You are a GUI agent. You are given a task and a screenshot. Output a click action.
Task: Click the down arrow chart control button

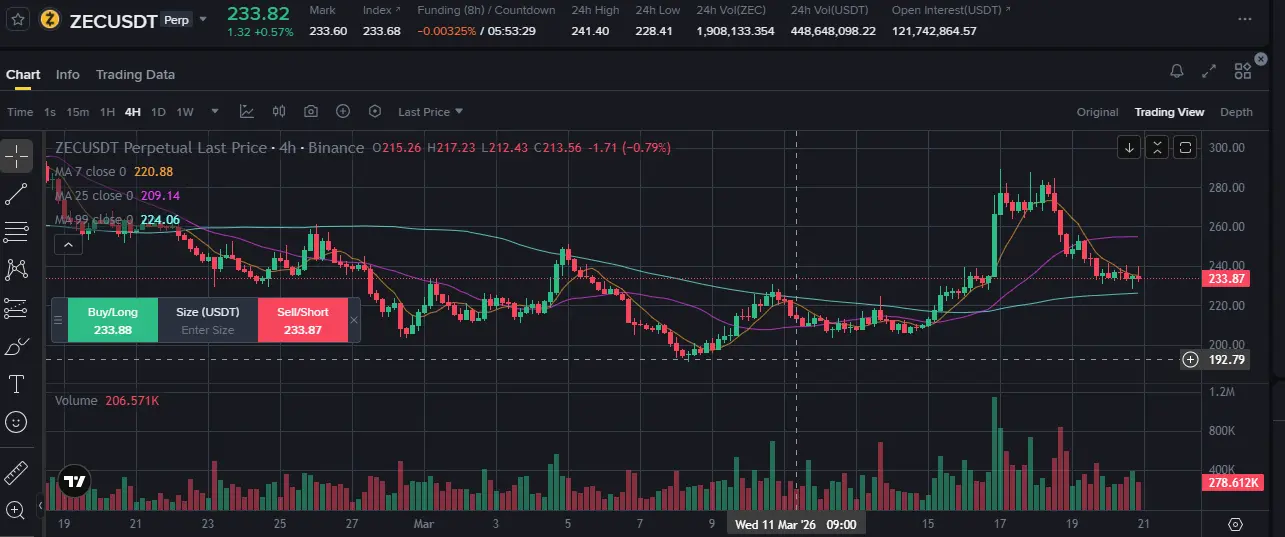(x=1129, y=148)
